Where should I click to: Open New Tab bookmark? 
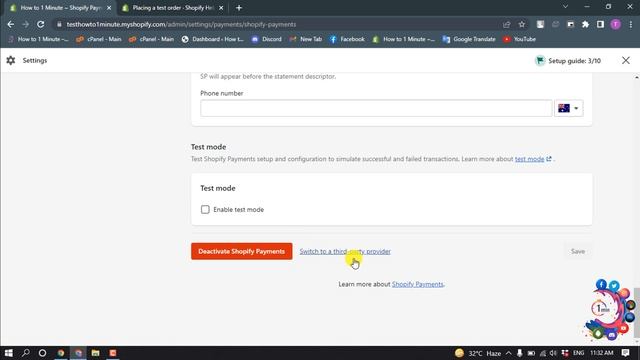click(306, 39)
